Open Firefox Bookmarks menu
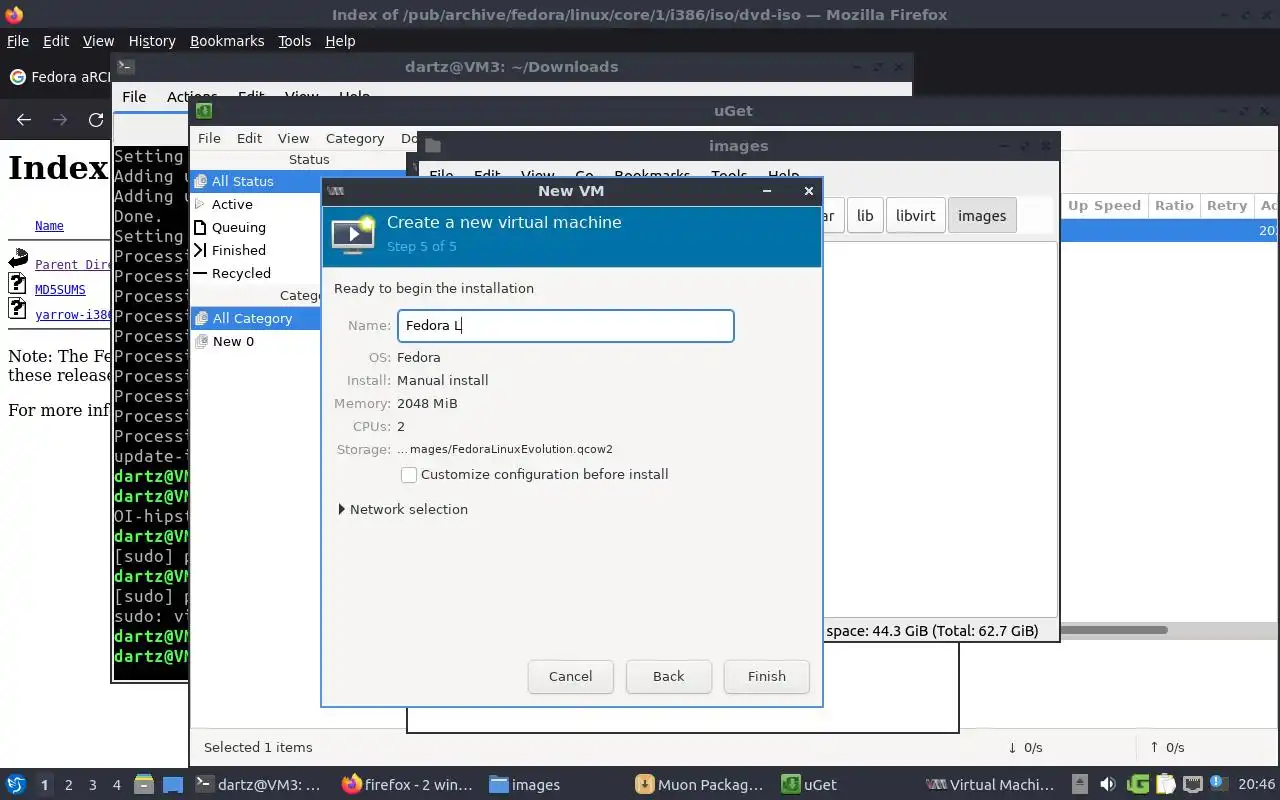The image size is (1280, 800). [x=227, y=41]
